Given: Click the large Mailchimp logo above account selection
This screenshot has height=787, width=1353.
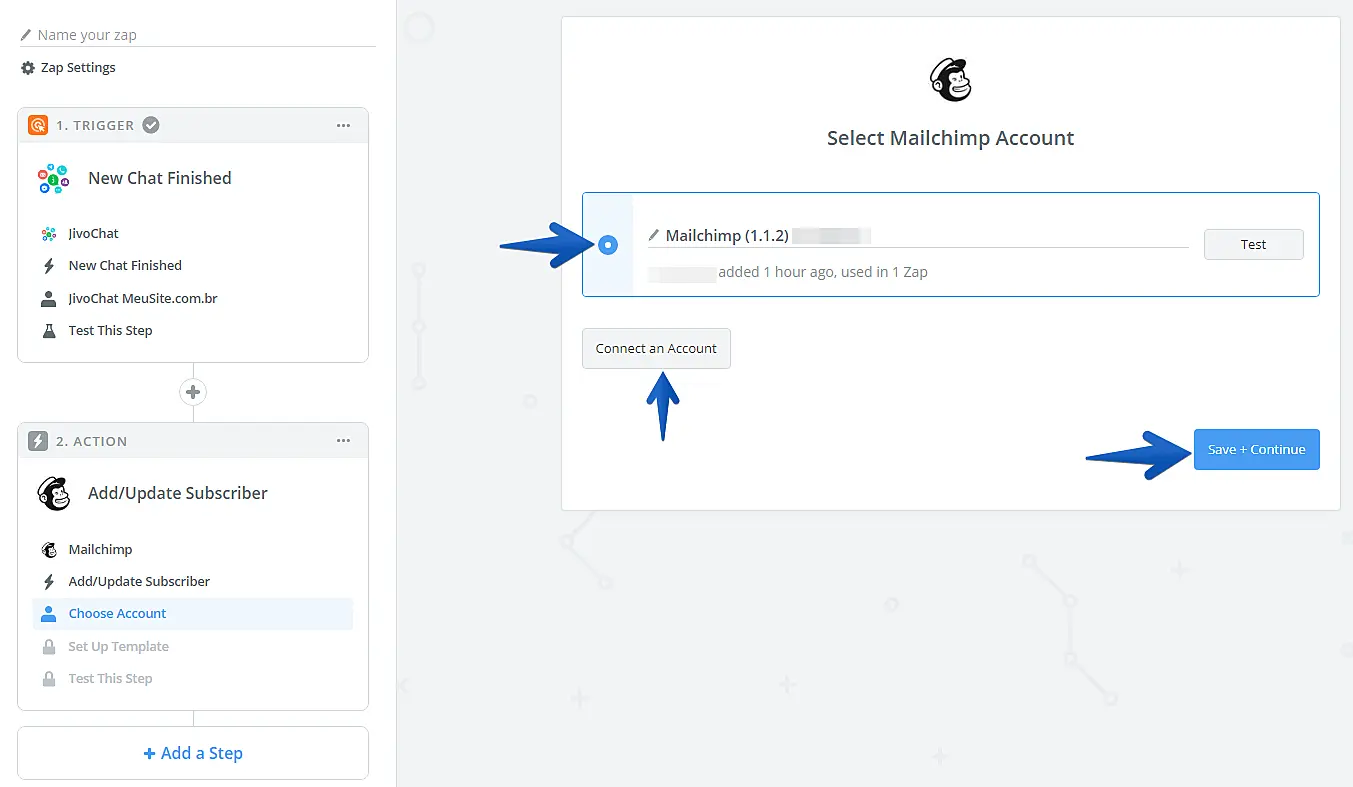Looking at the screenshot, I should tap(950, 80).
